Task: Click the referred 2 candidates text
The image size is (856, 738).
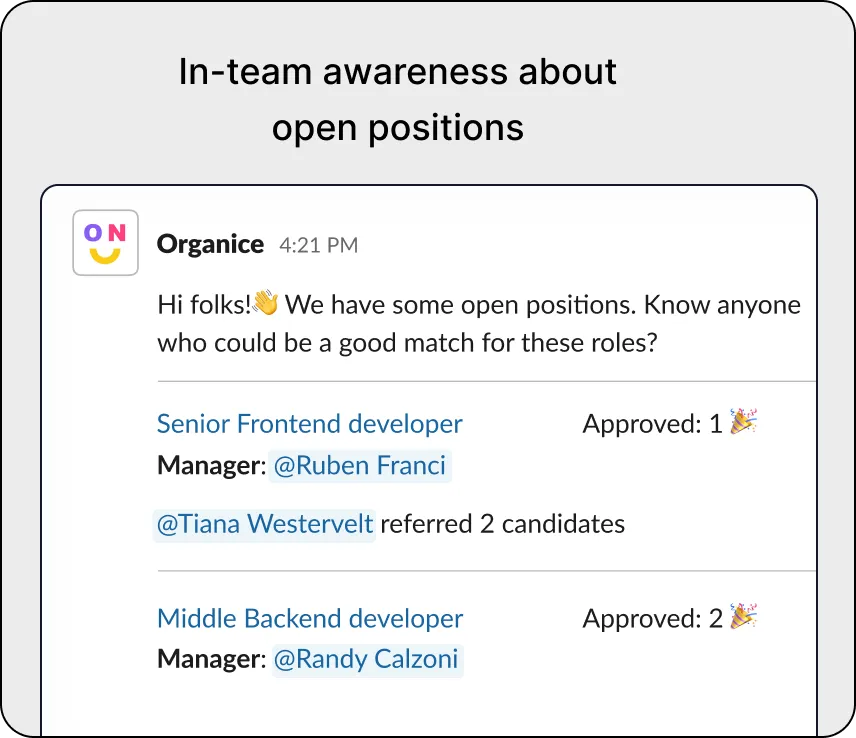Action: click(x=502, y=524)
